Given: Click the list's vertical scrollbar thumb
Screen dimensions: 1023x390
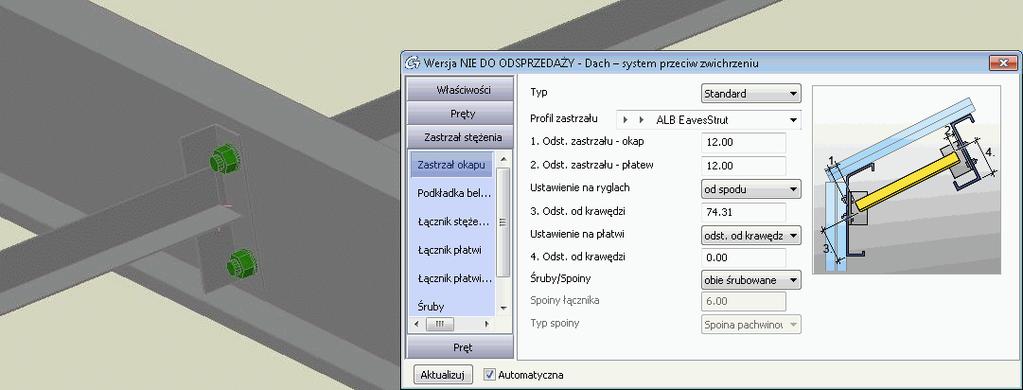Looking at the screenshot, I should point(503,222).
